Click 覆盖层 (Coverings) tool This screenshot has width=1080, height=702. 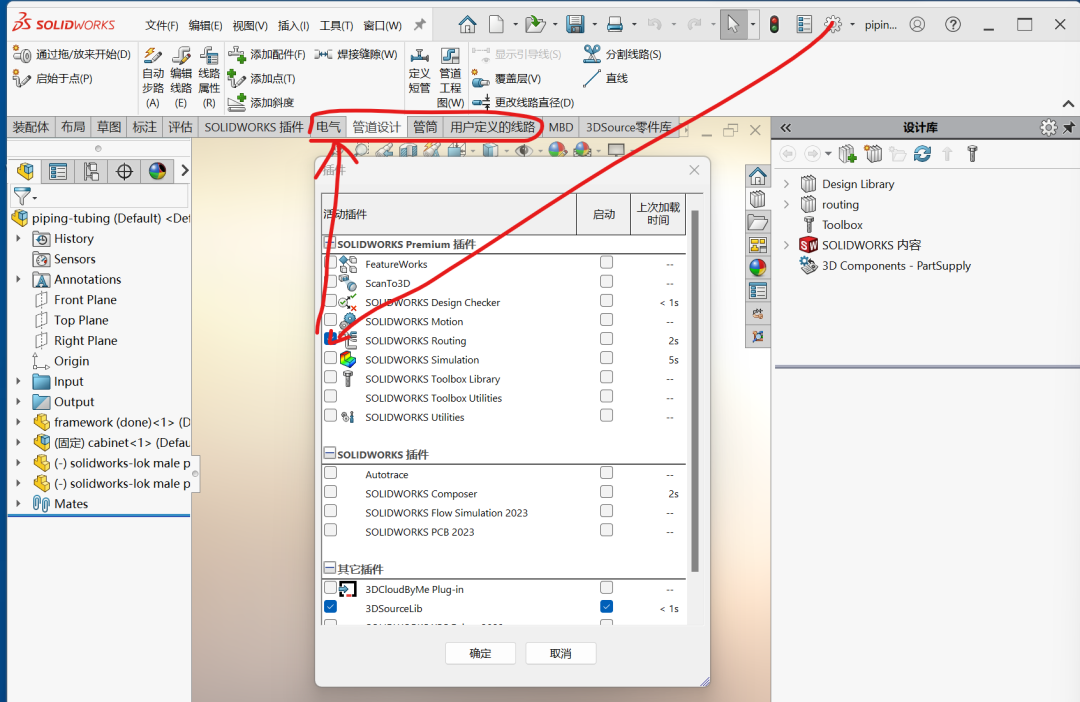pos(507,79)
